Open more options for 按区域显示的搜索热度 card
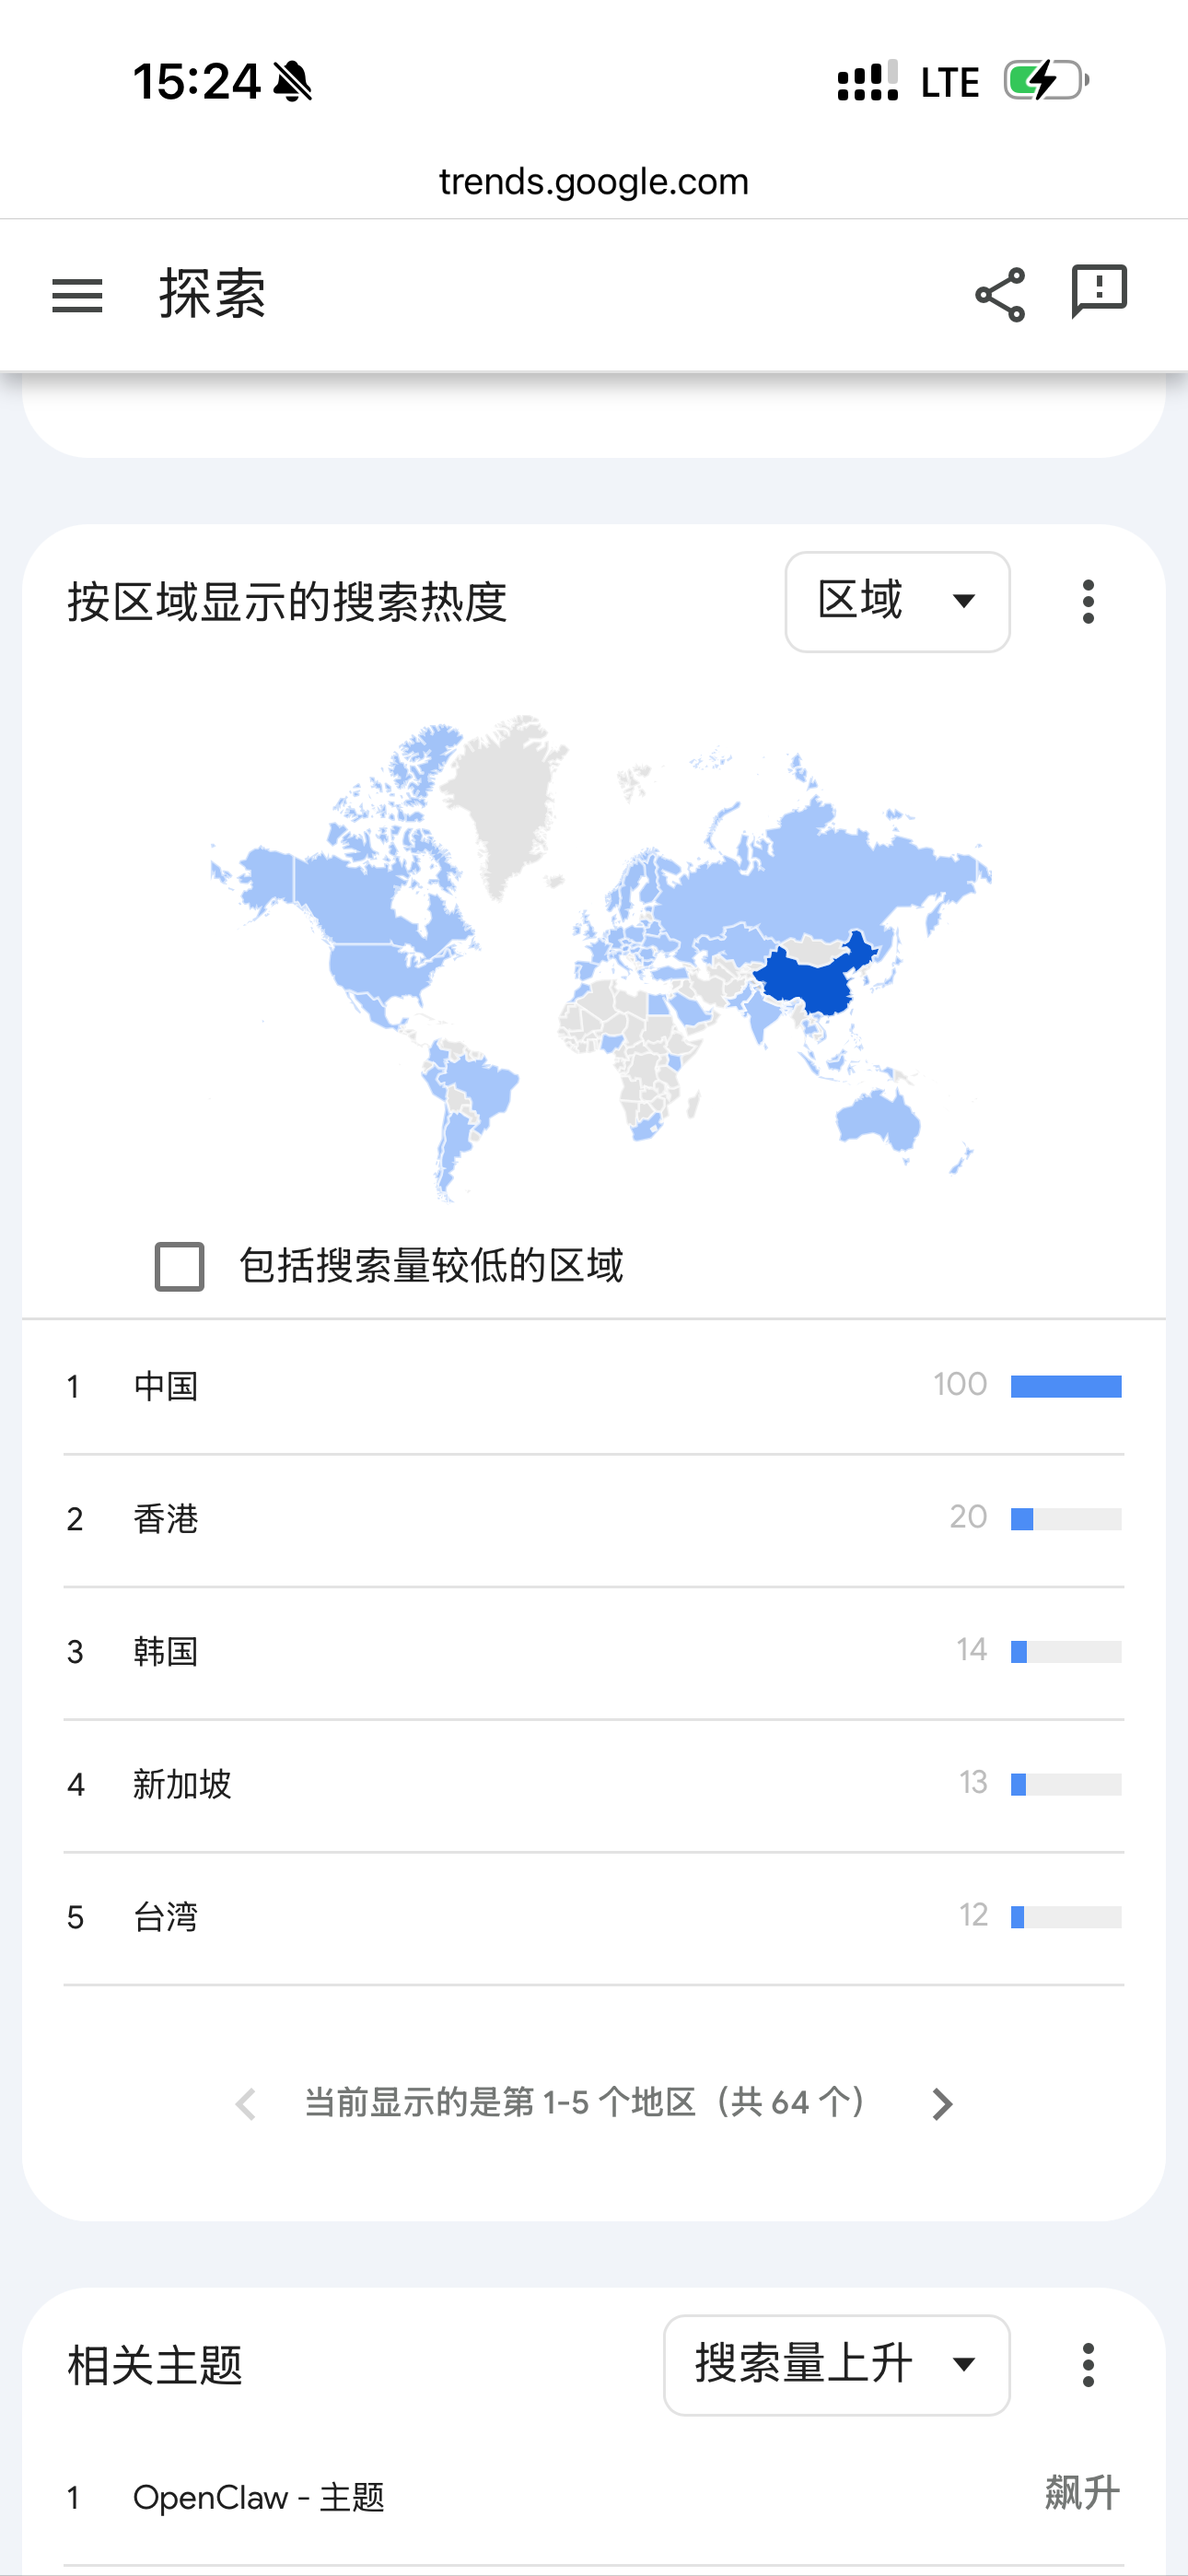The height and width of the screenshot is (2576, 1188). (1088, 602)
